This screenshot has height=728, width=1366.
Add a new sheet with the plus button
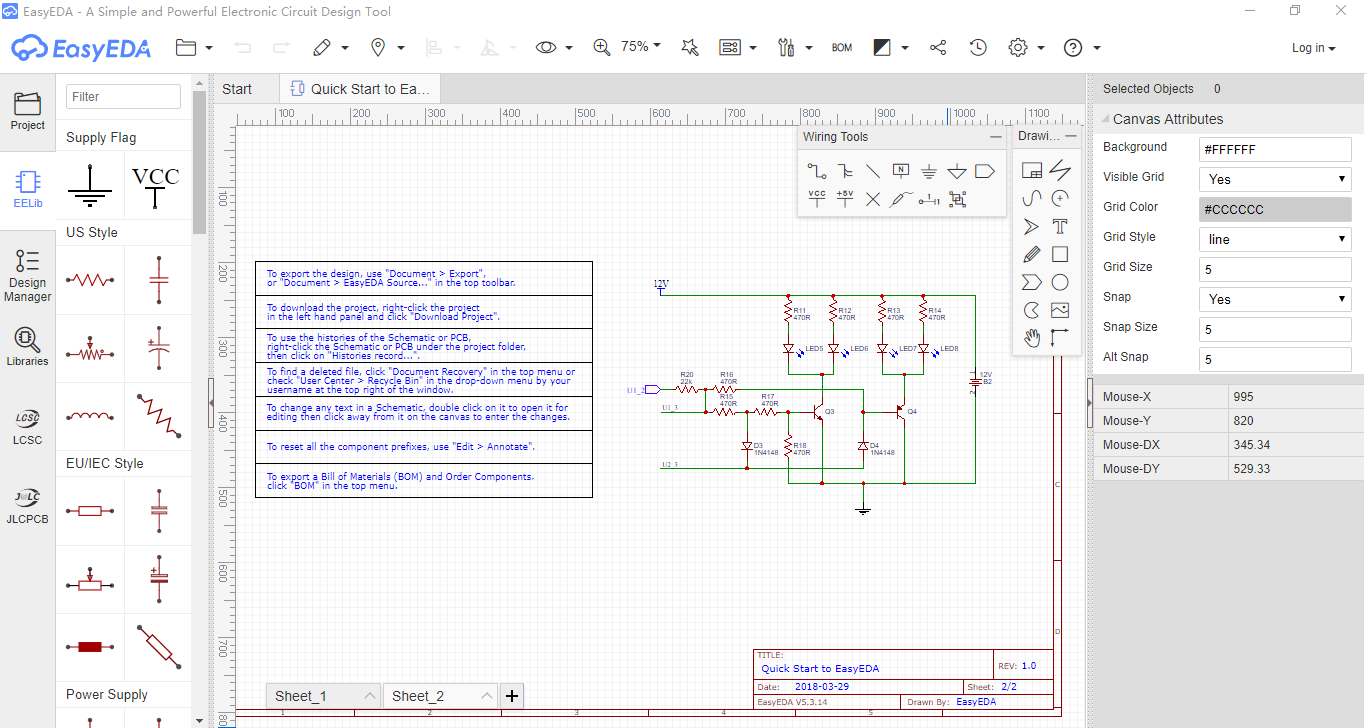pyautogui.click(x=511, y=696)
